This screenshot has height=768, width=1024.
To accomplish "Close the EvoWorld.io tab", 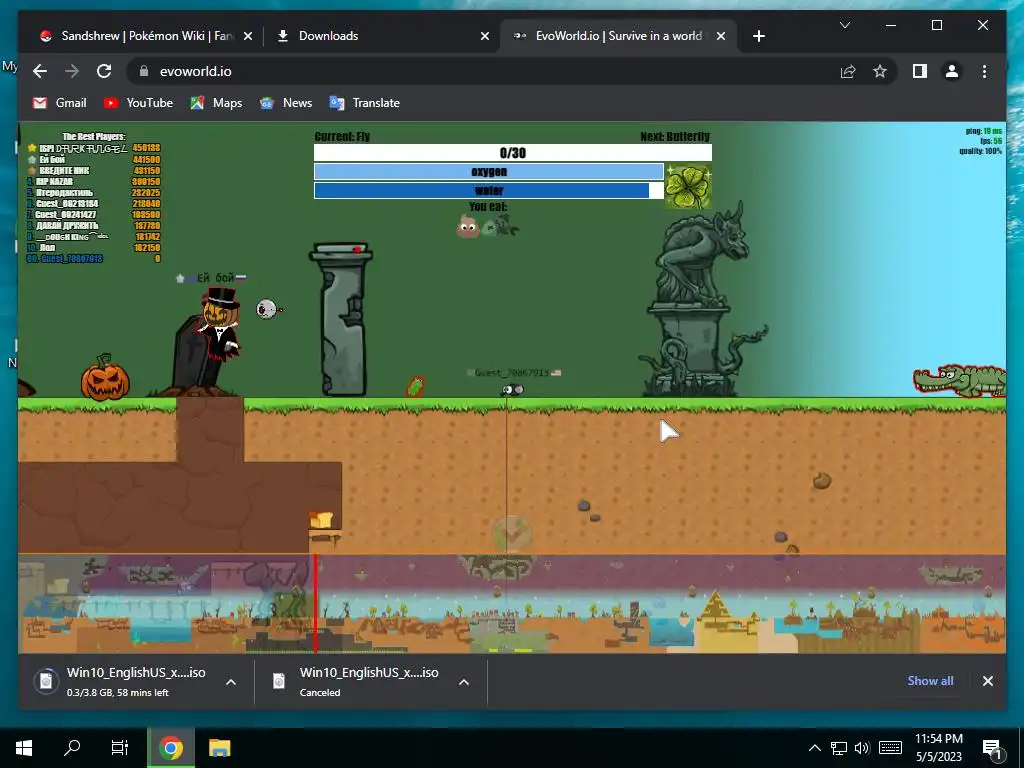I will [721, 36].
